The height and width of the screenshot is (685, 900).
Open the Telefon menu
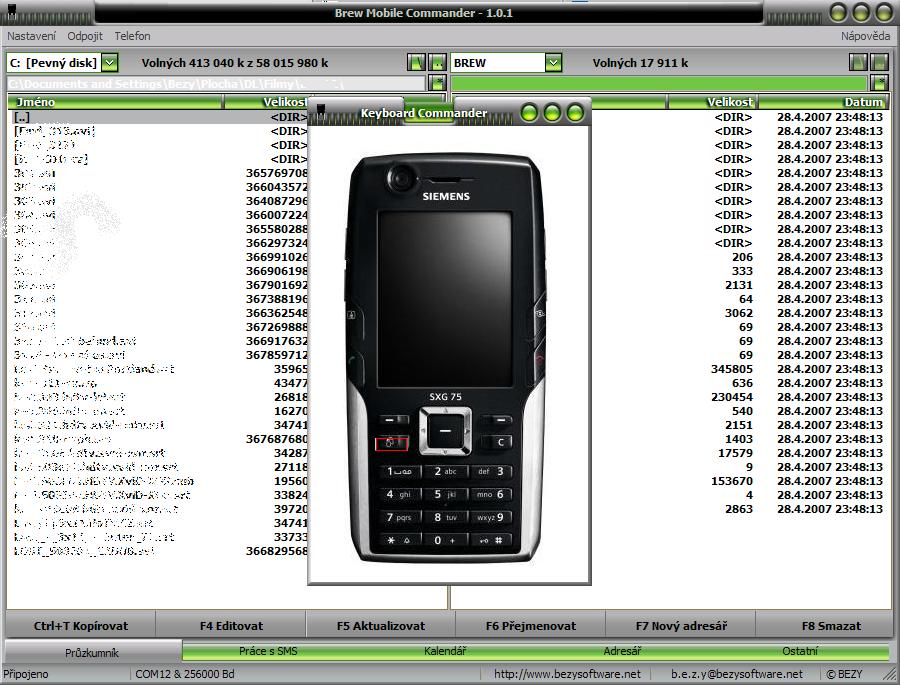tap(133, 36)
